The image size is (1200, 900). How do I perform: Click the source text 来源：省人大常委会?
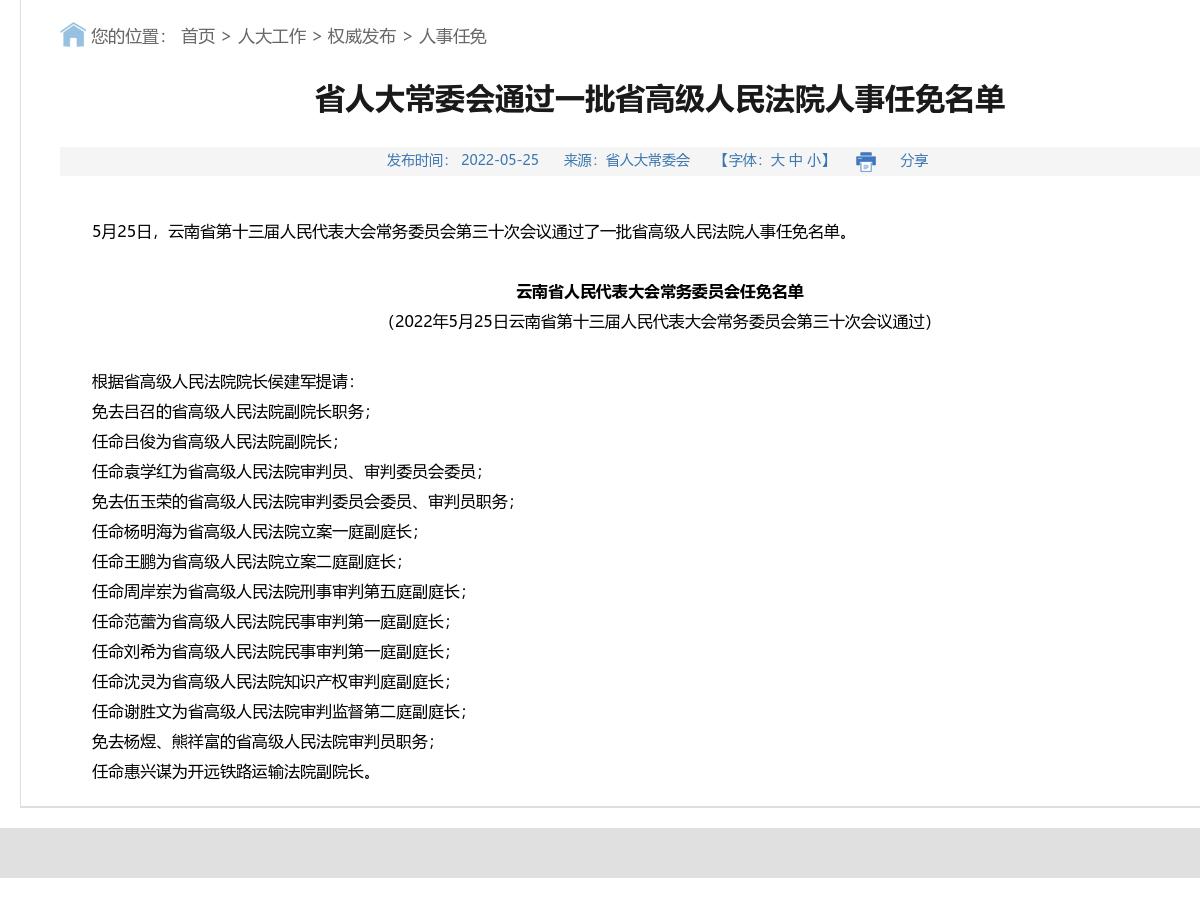(627, 160)
